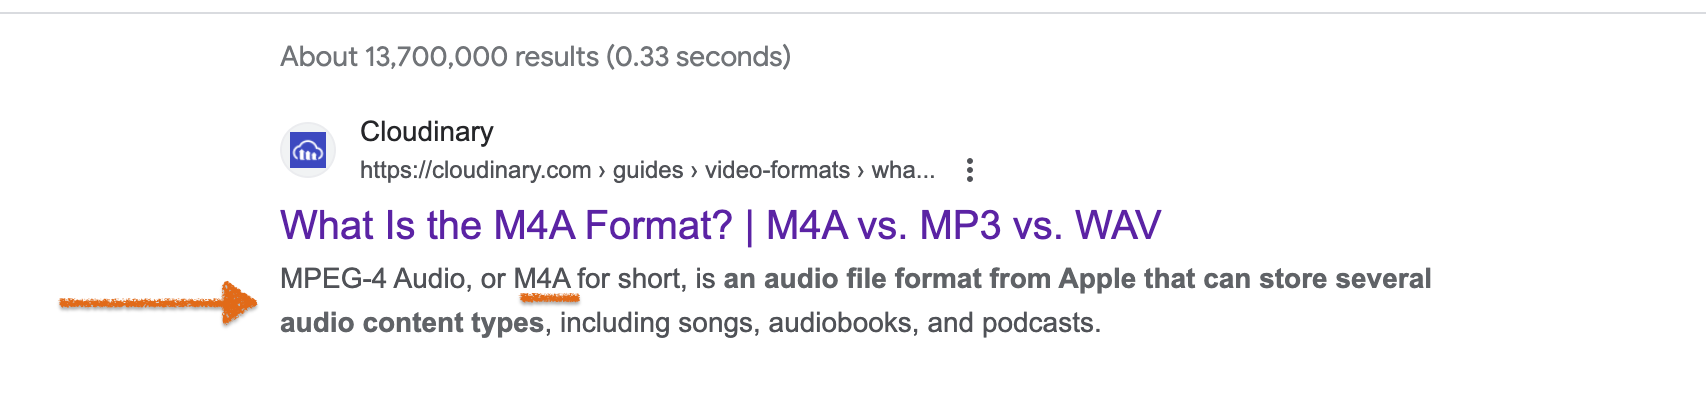Click the underlined "M4A" word in snippet

click(542, 279)
